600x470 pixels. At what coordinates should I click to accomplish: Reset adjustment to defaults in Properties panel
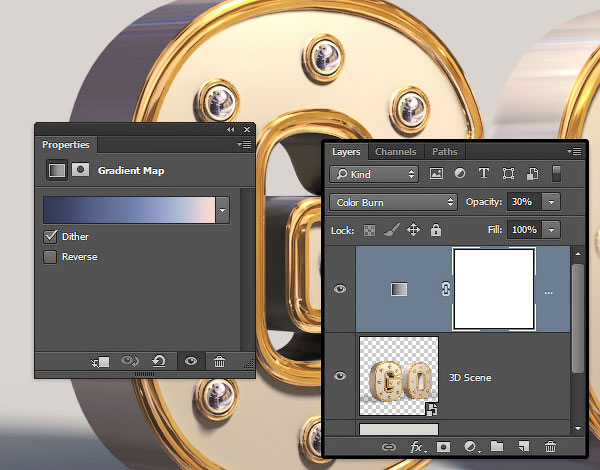158,361
